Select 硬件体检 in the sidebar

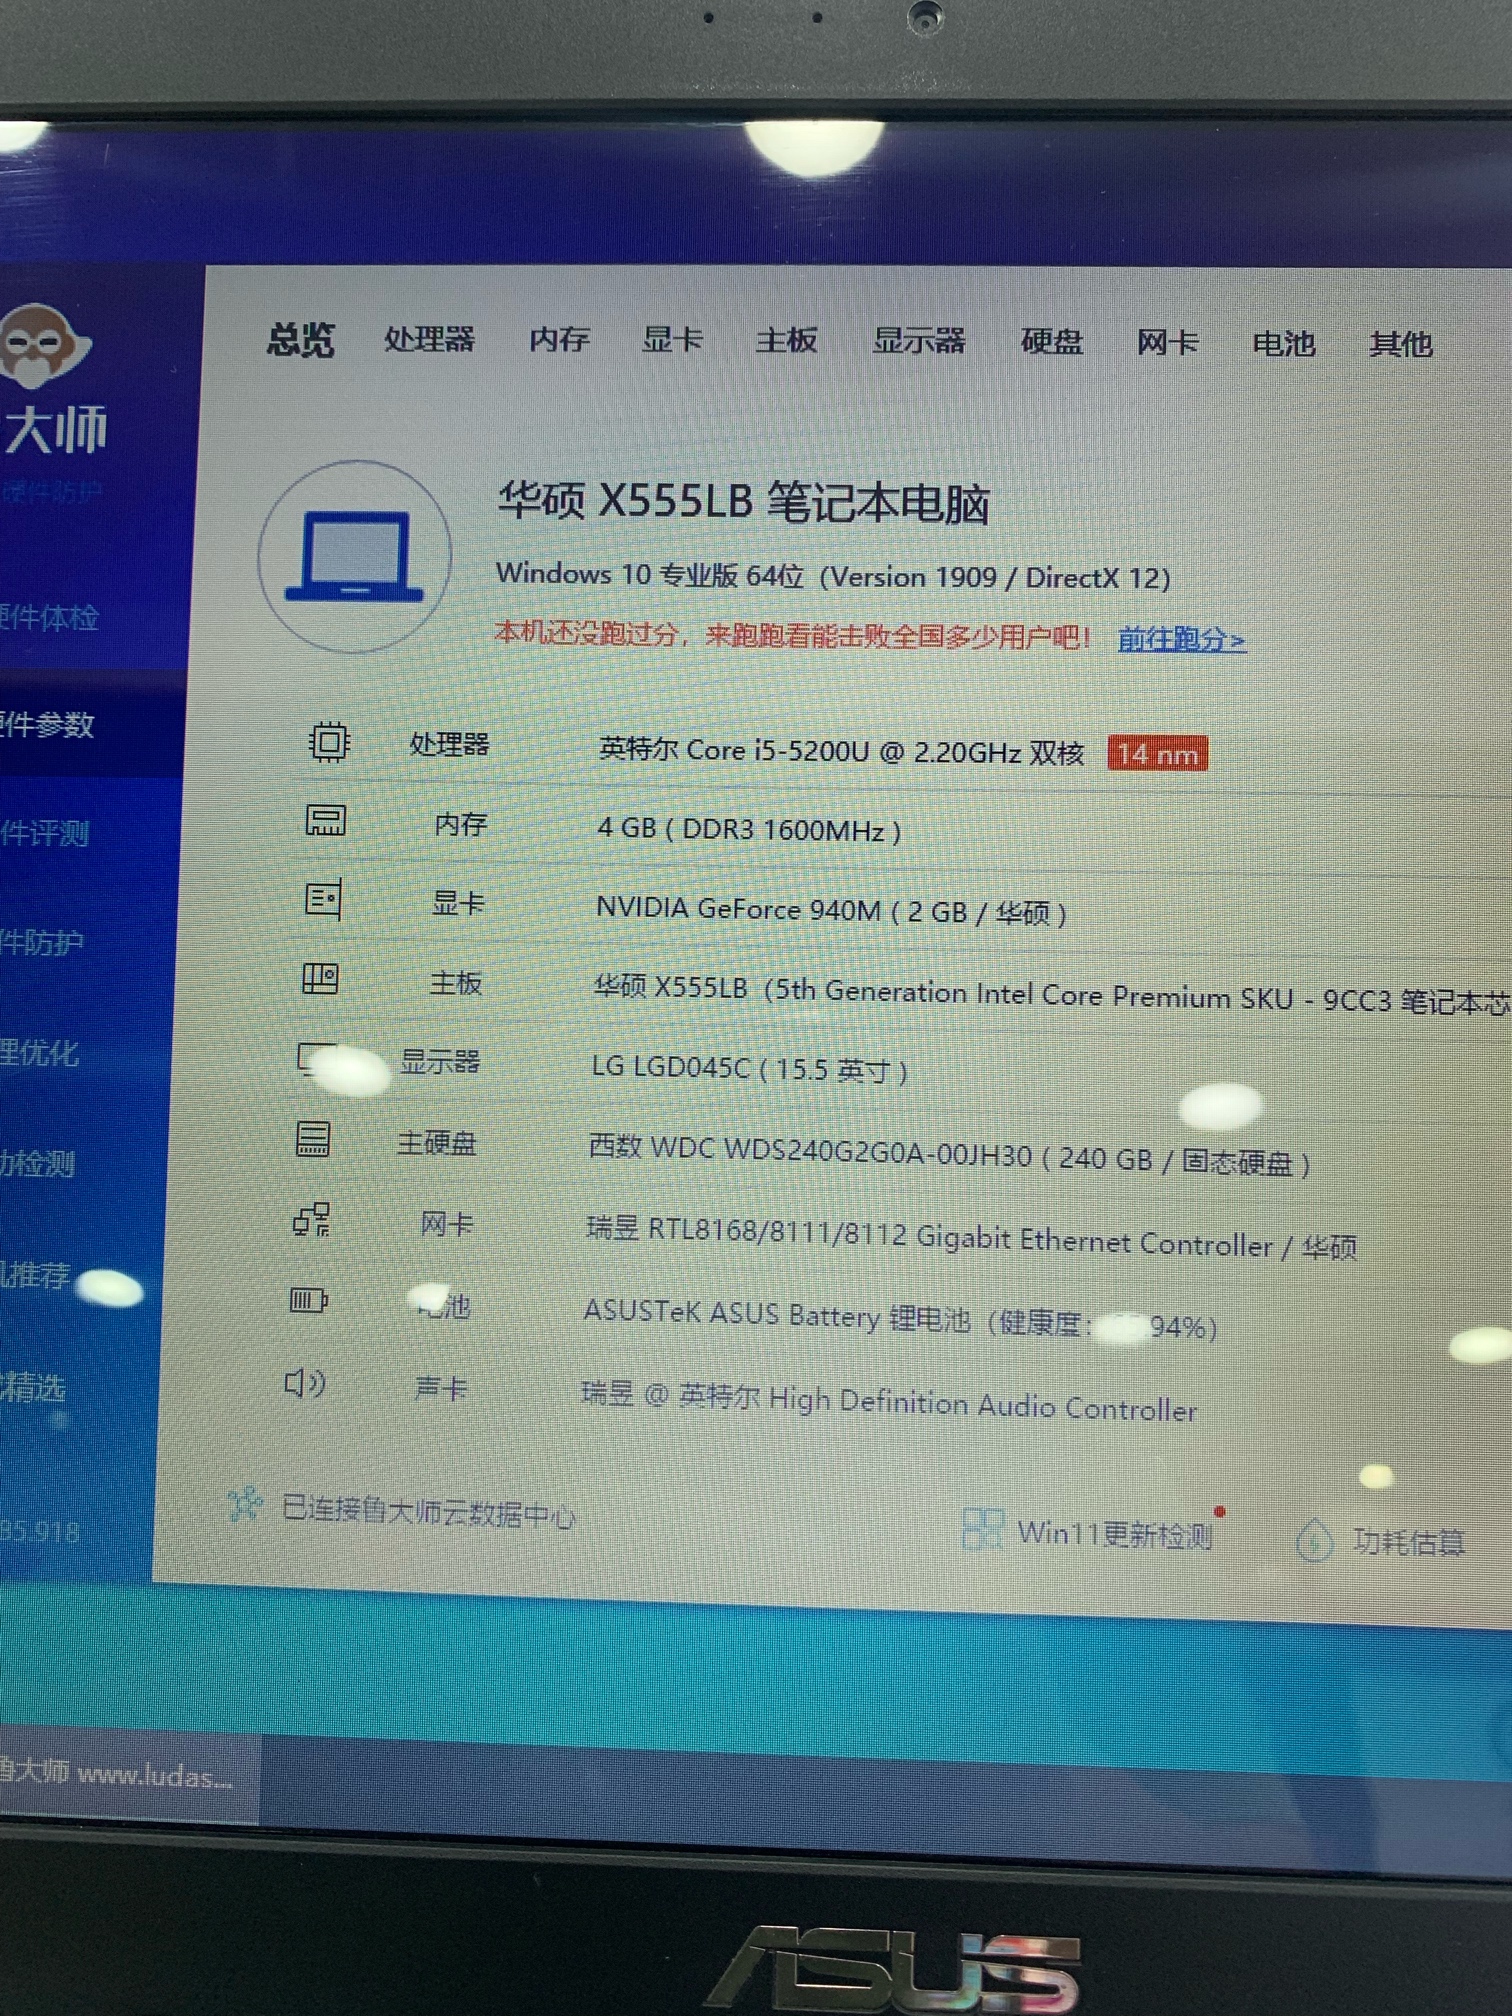coord(49,617)
